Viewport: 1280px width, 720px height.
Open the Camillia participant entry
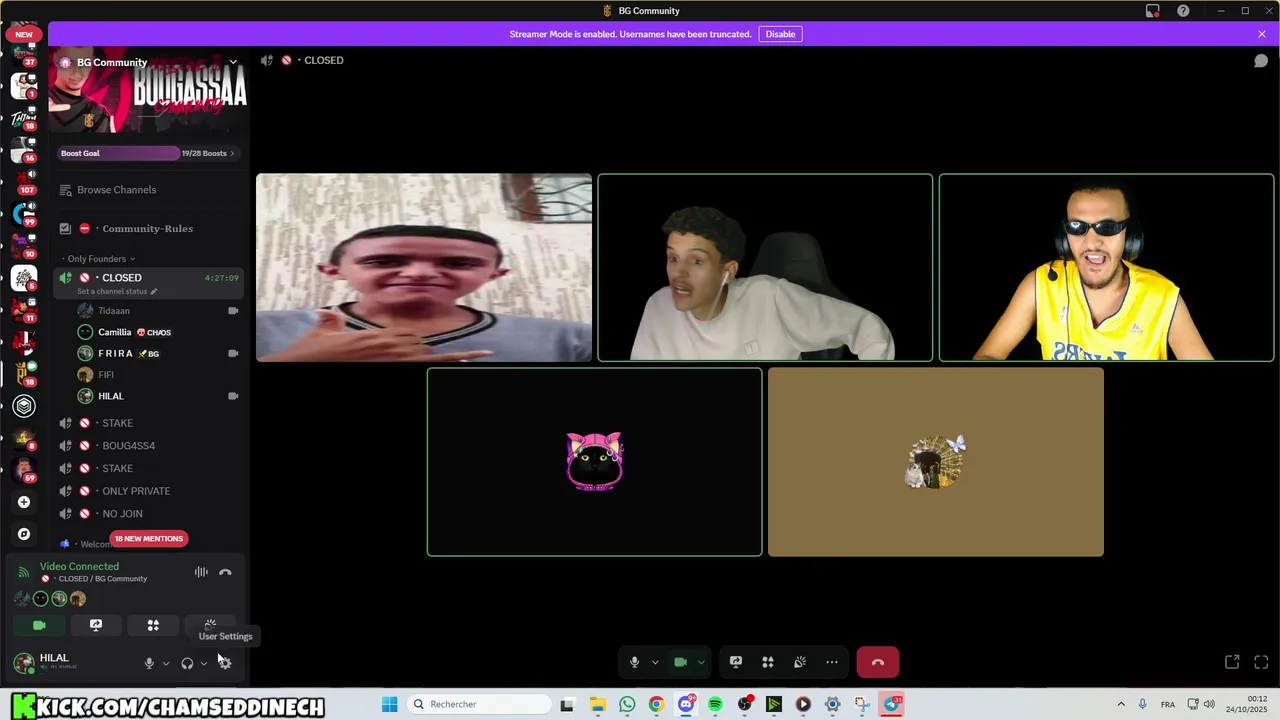[x=158, y=332]
